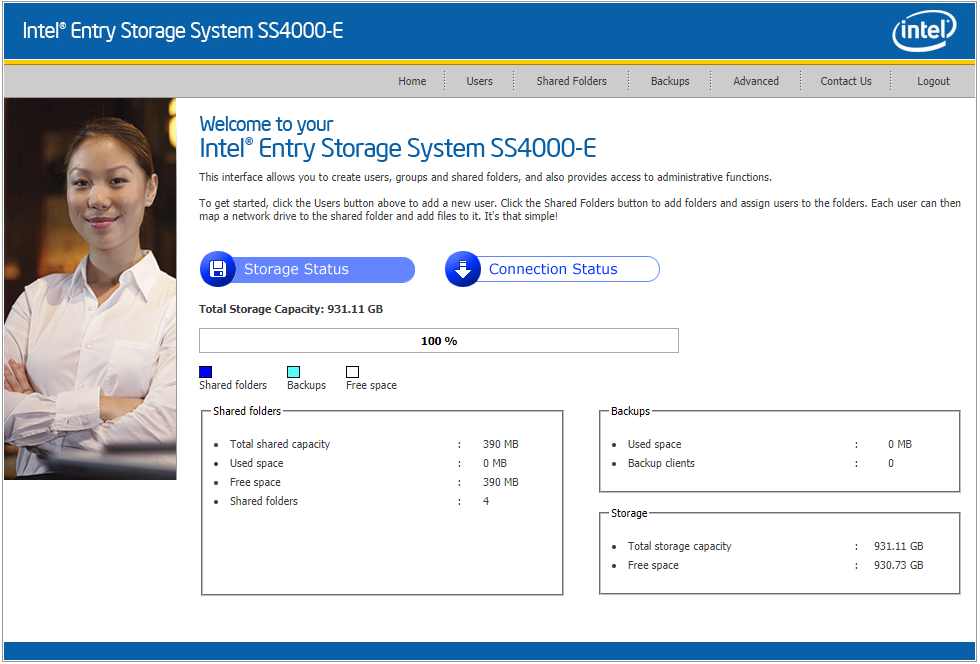This screenshot has width=980, height=664.
Task: Click the Storage Status button label
Action: pos(296,269)
